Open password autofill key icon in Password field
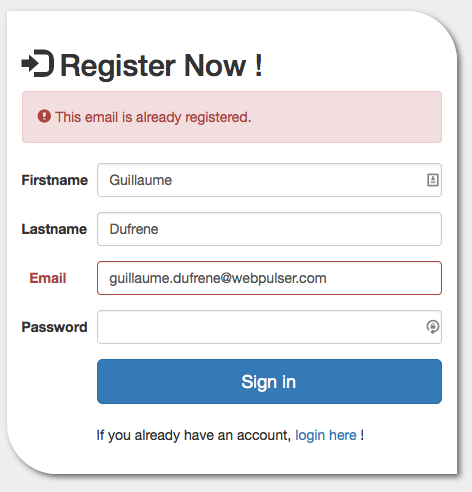The width and height of the screenshot is (472, 492). (x=433, y=327)
